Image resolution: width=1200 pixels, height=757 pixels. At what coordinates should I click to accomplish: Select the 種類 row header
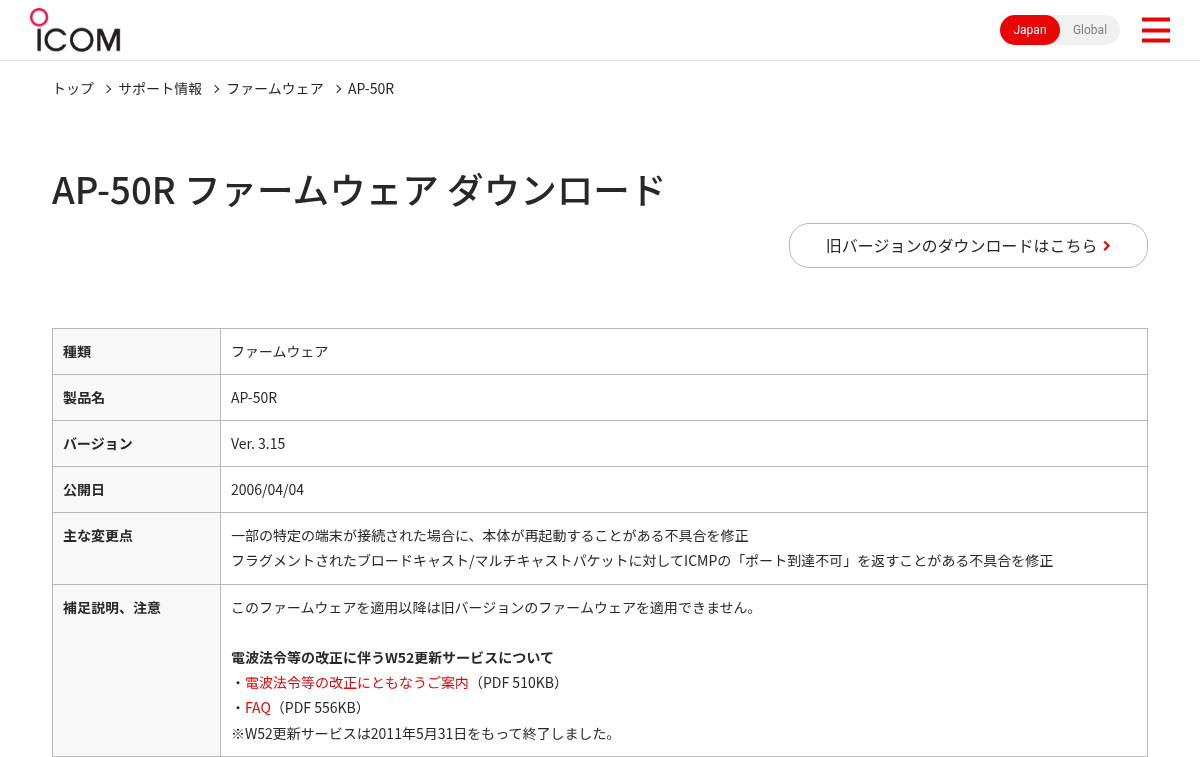coord(136,351)
